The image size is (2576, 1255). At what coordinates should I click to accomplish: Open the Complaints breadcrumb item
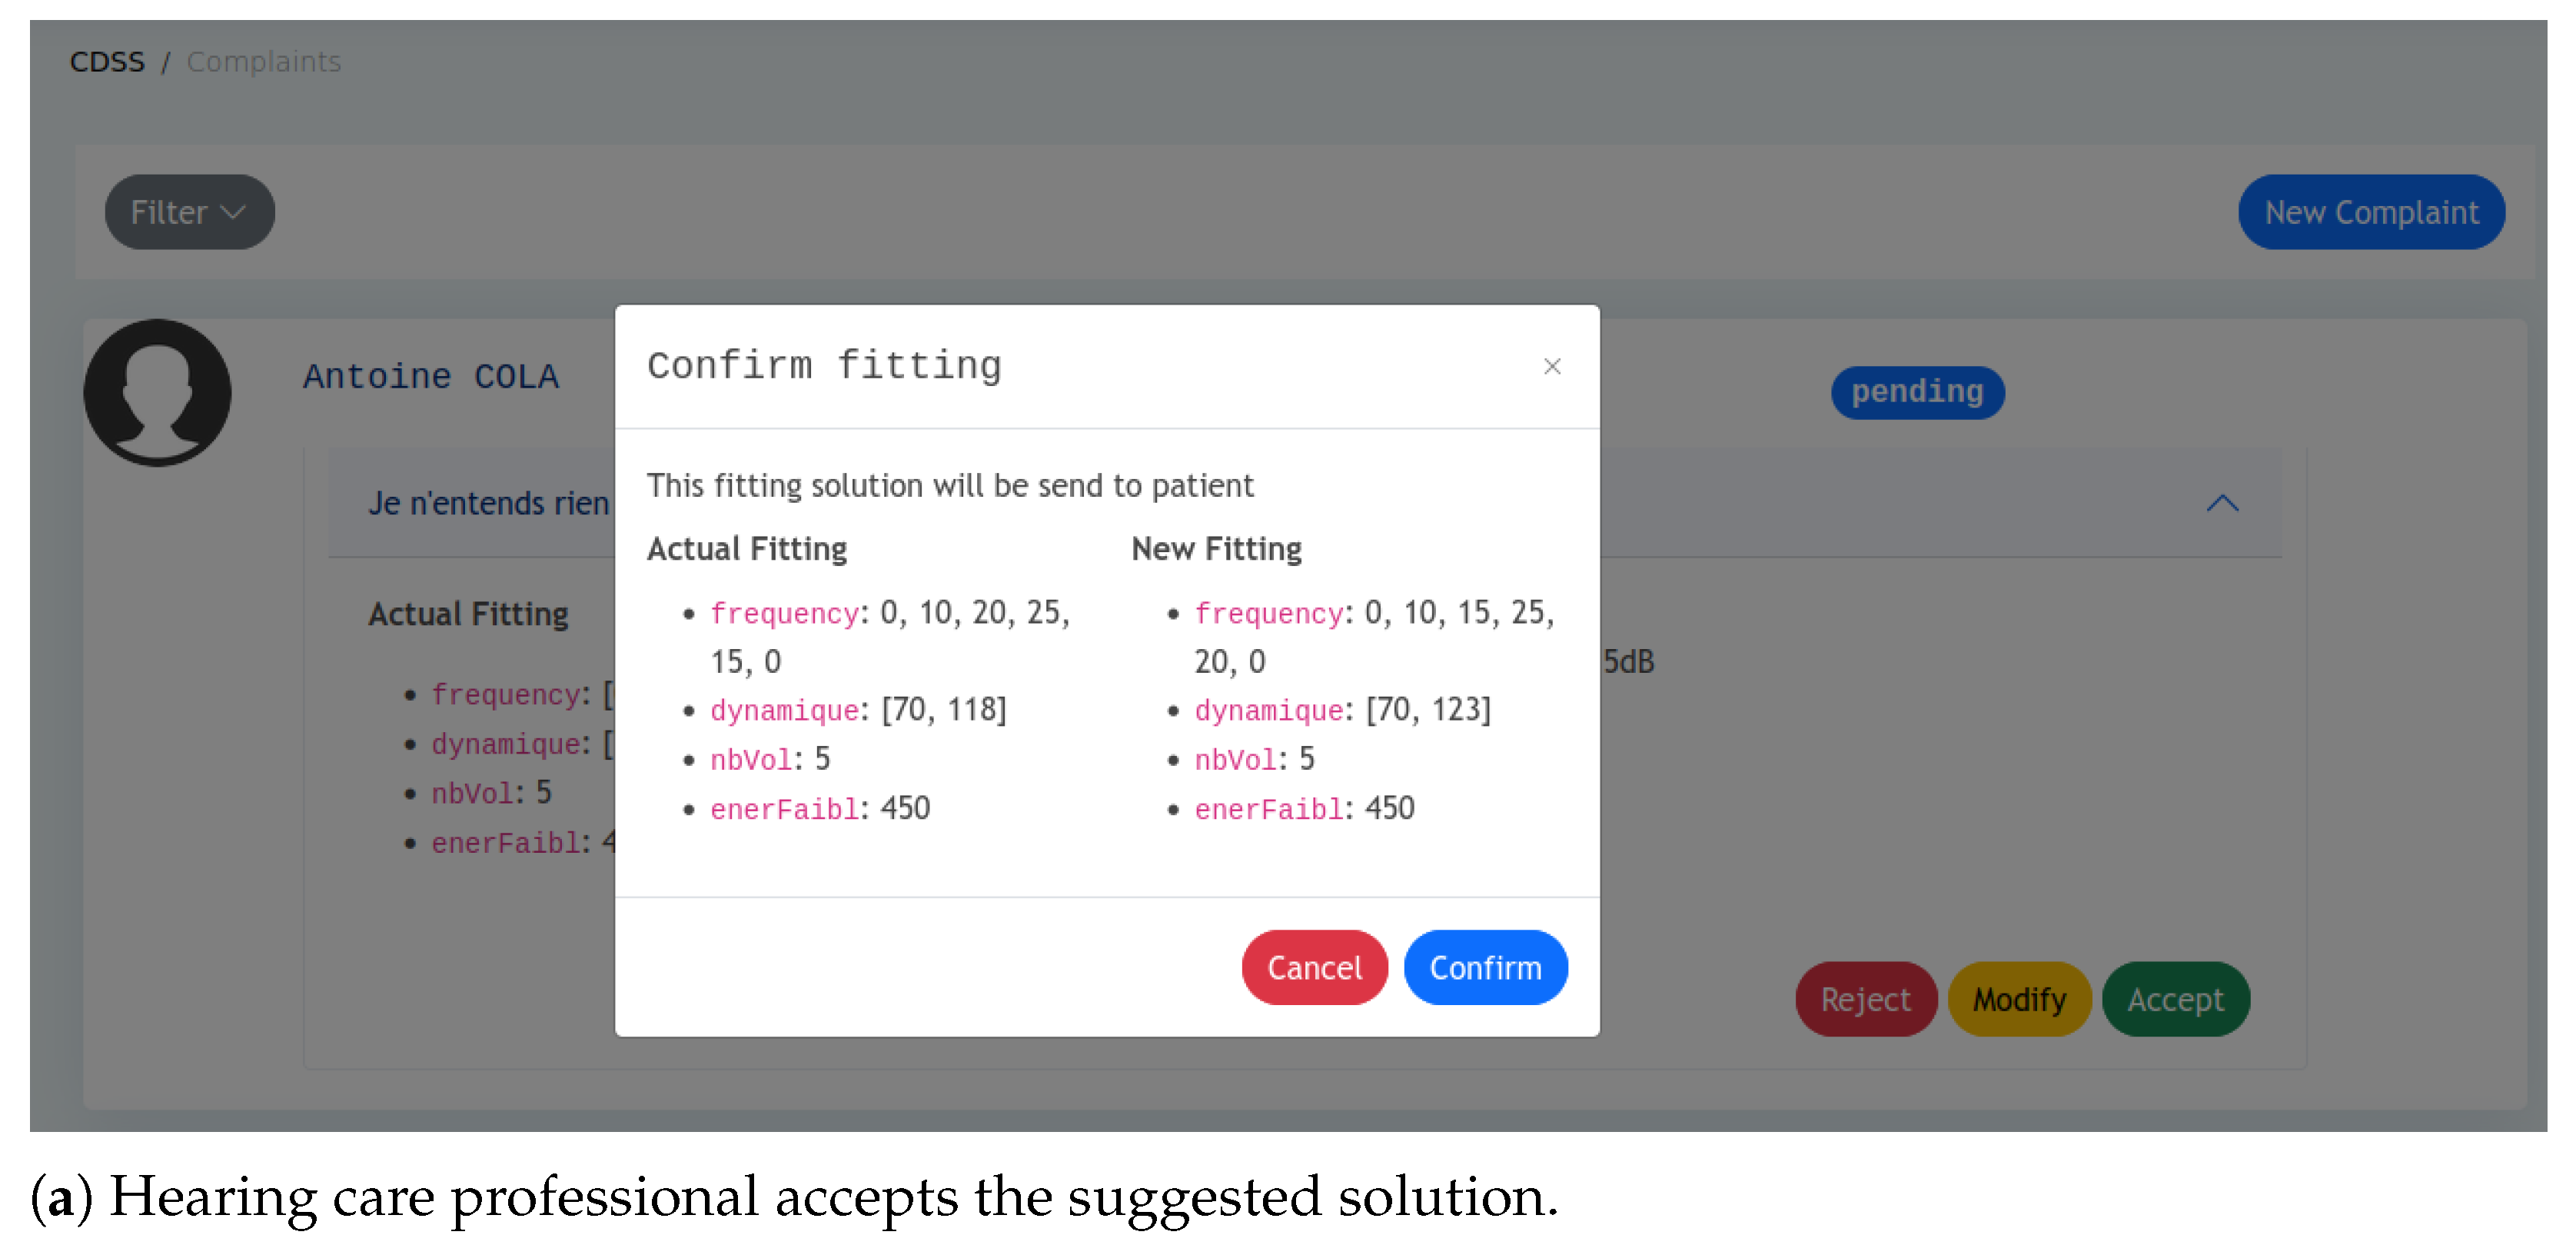pyautogui.click(x=264, y=62)
